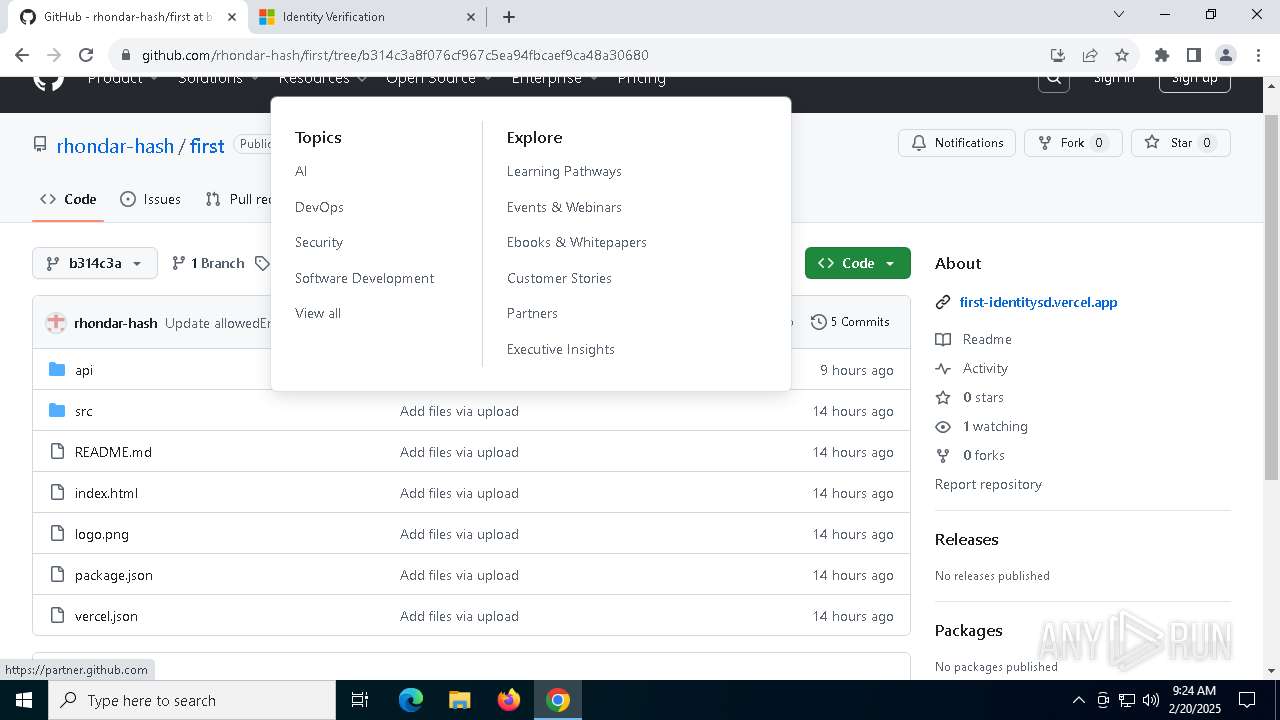This screenshot has width=1280, height=720.
Task: Switch to the Code repository tab
Action: coord(68,199)
